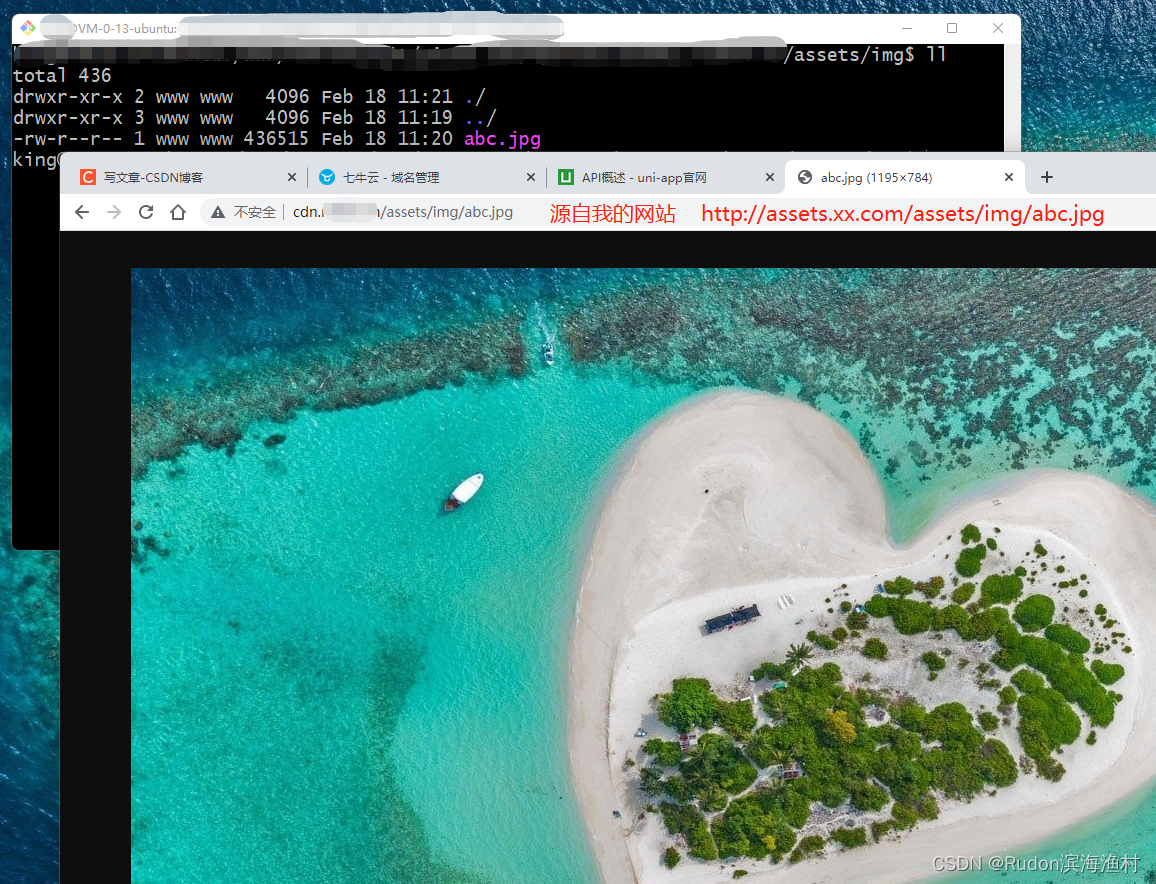This screenshot has height=884, width=1156.
Task: Click the terminal window app icon
Action: click(28, 28)
